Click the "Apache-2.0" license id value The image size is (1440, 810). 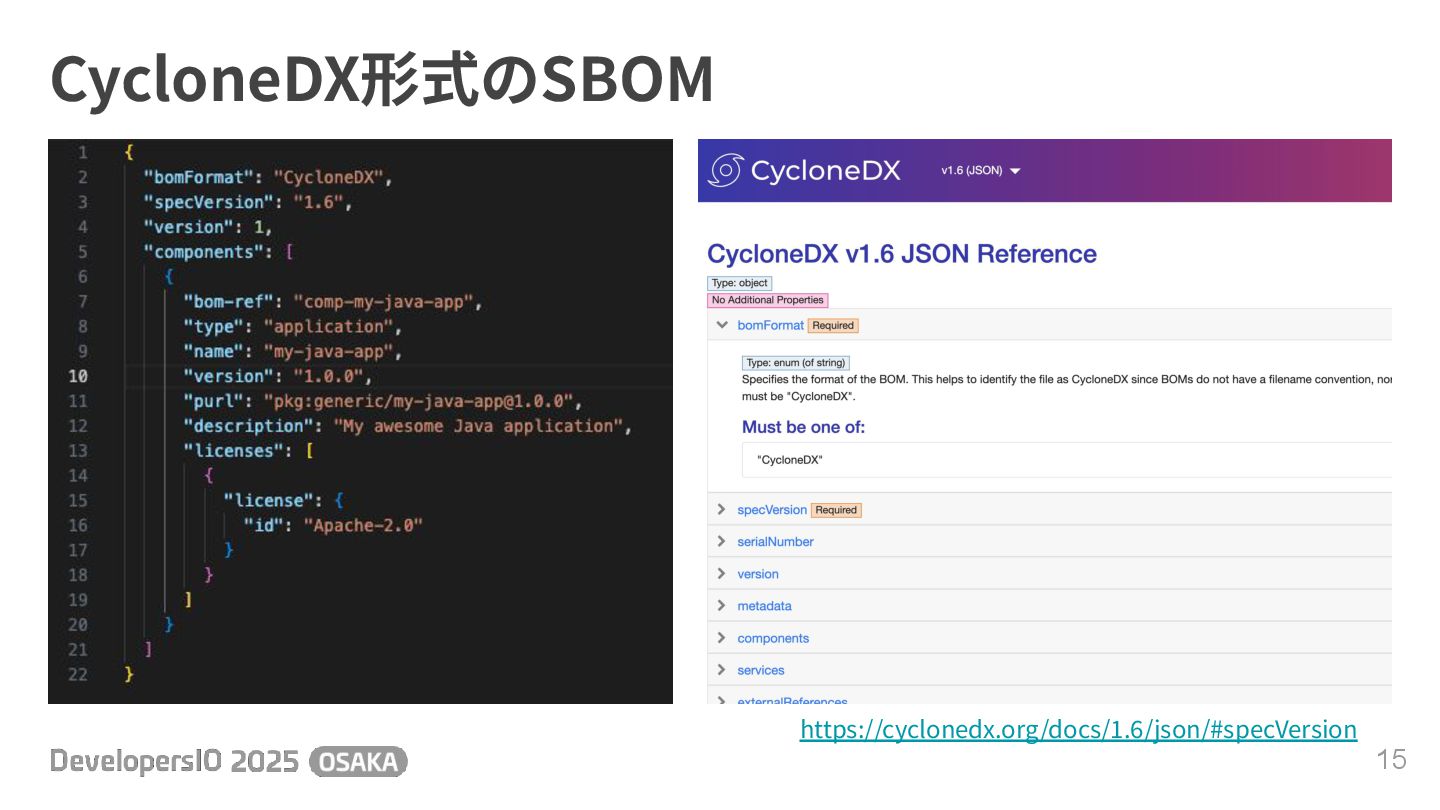tap(364, 525)
